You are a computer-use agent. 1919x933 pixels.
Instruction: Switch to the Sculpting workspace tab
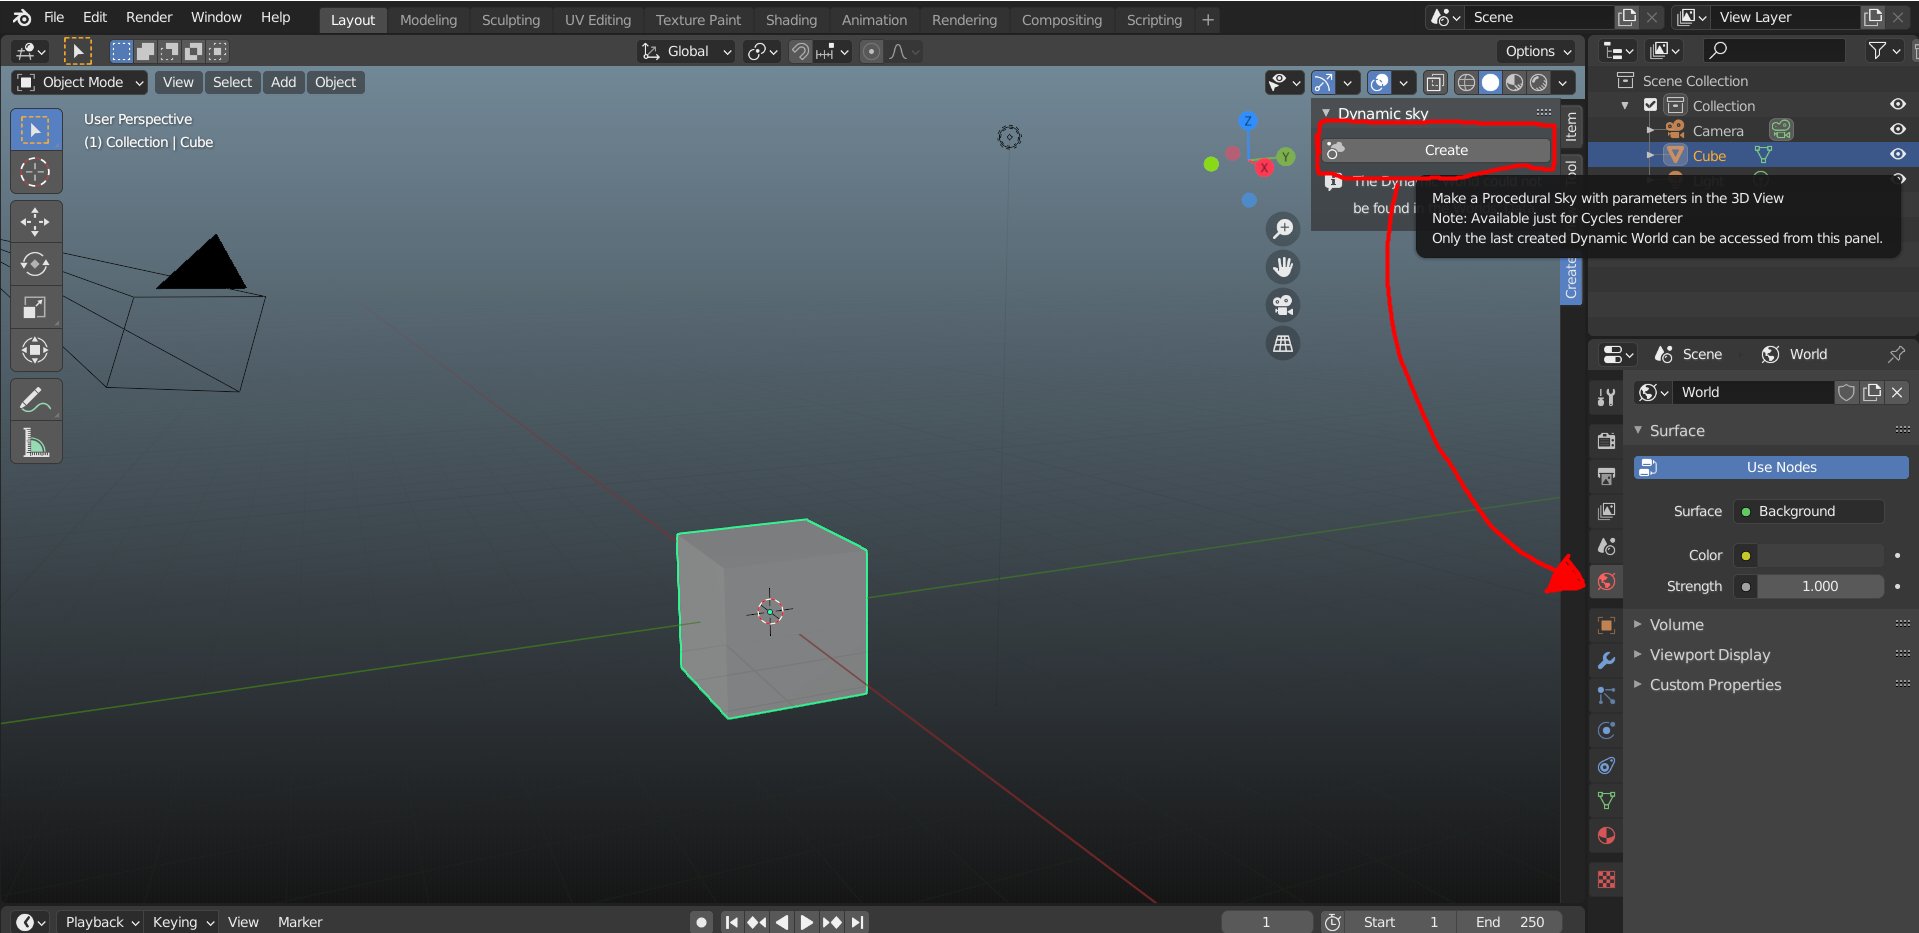pyautogui.click(x=510, y=19)
